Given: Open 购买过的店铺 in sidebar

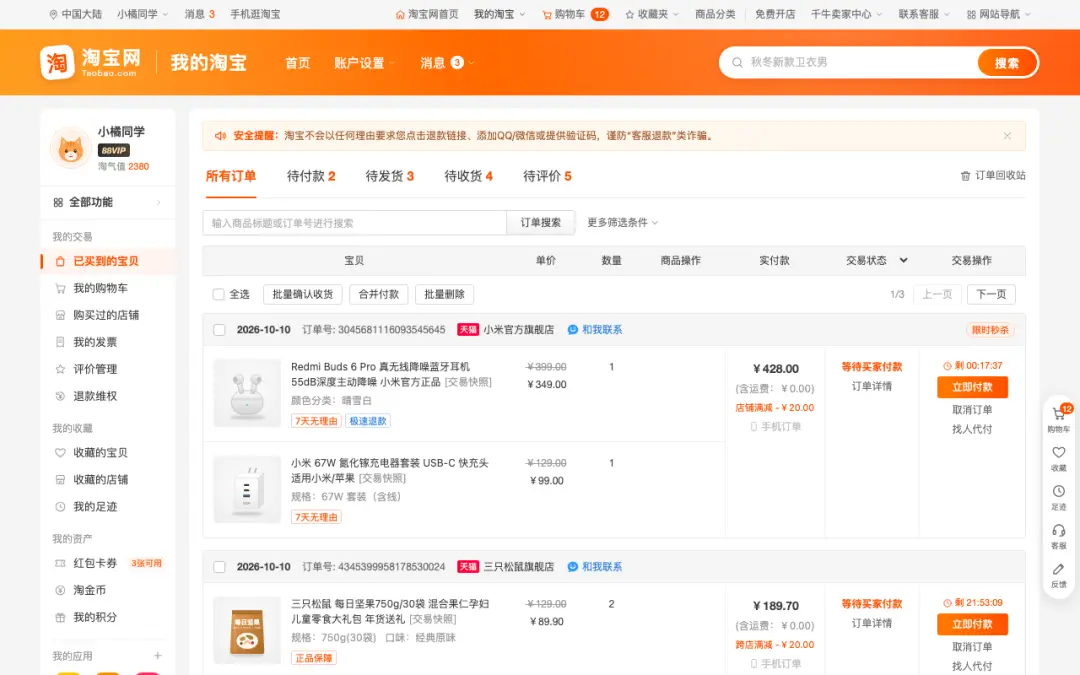Looking at the screenshot, I should click(105, 315).
